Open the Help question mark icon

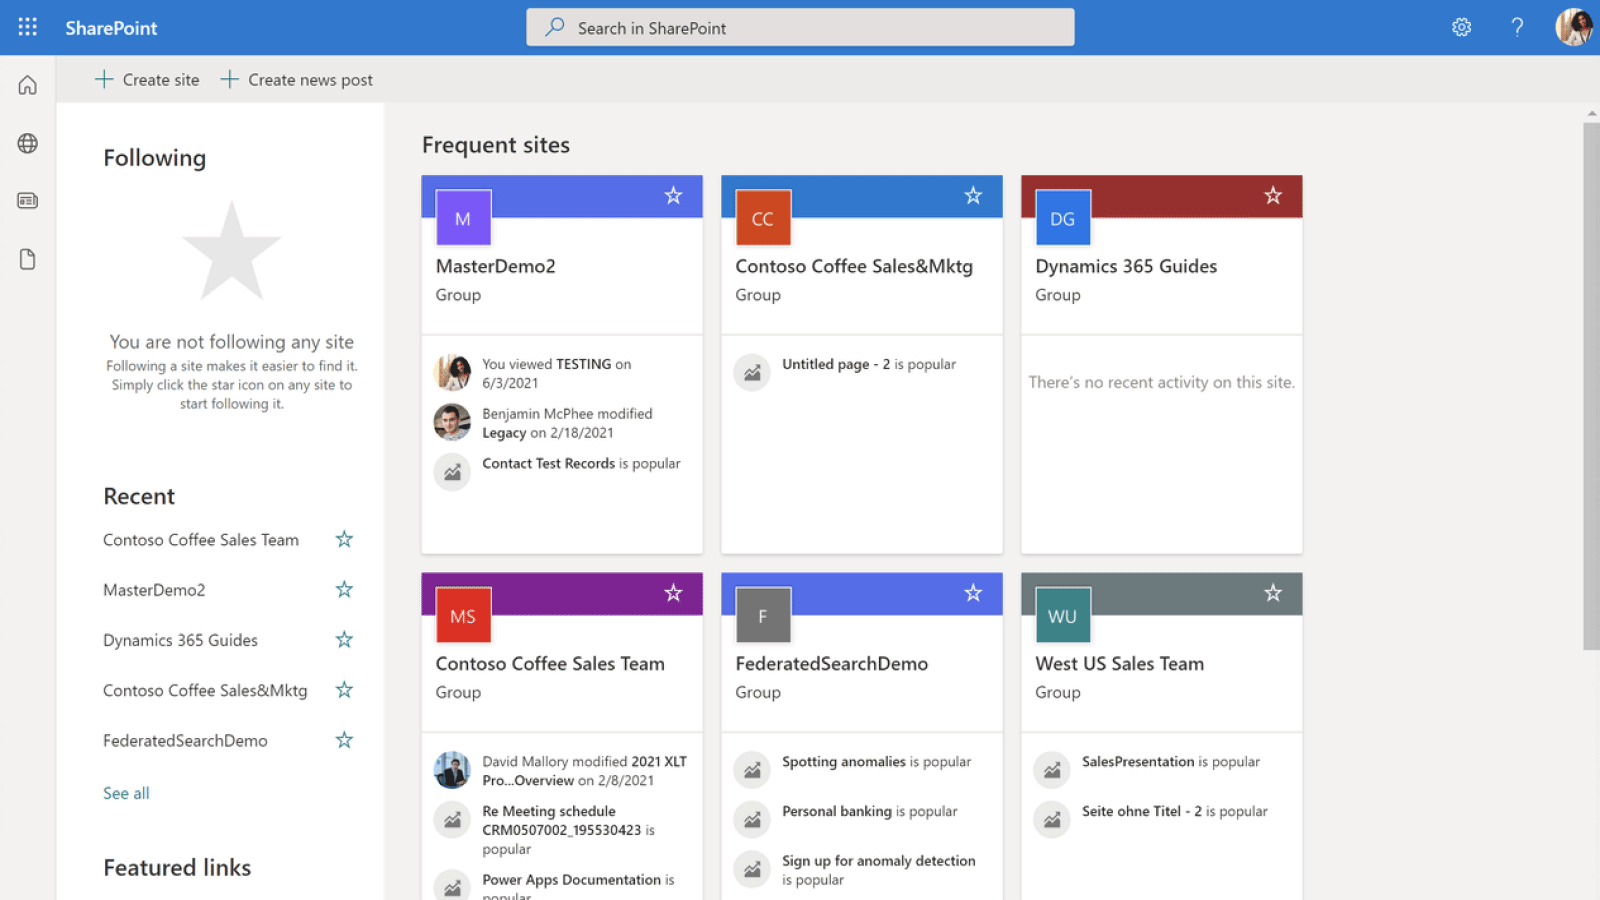[1517, 27]
